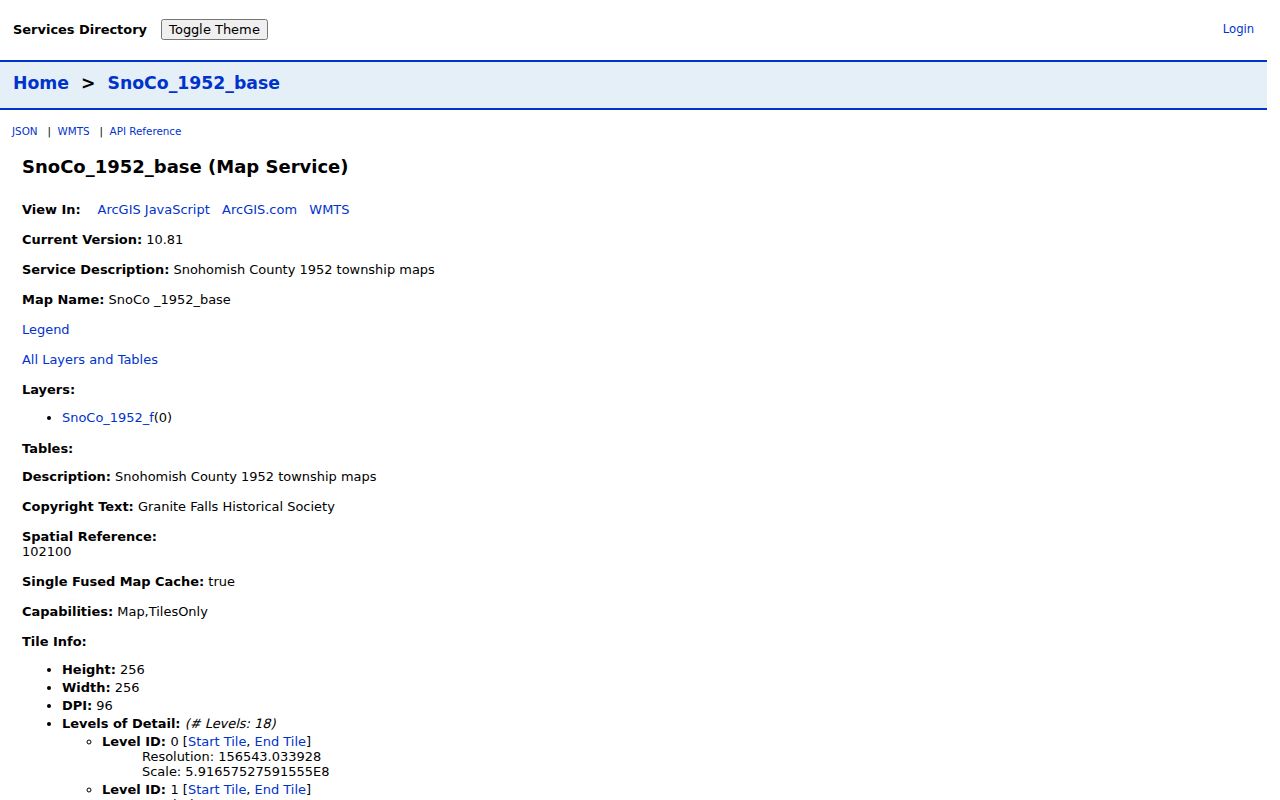1280x800 pixels.
Task: Open the JSON format link
Action: coord(25,131)
